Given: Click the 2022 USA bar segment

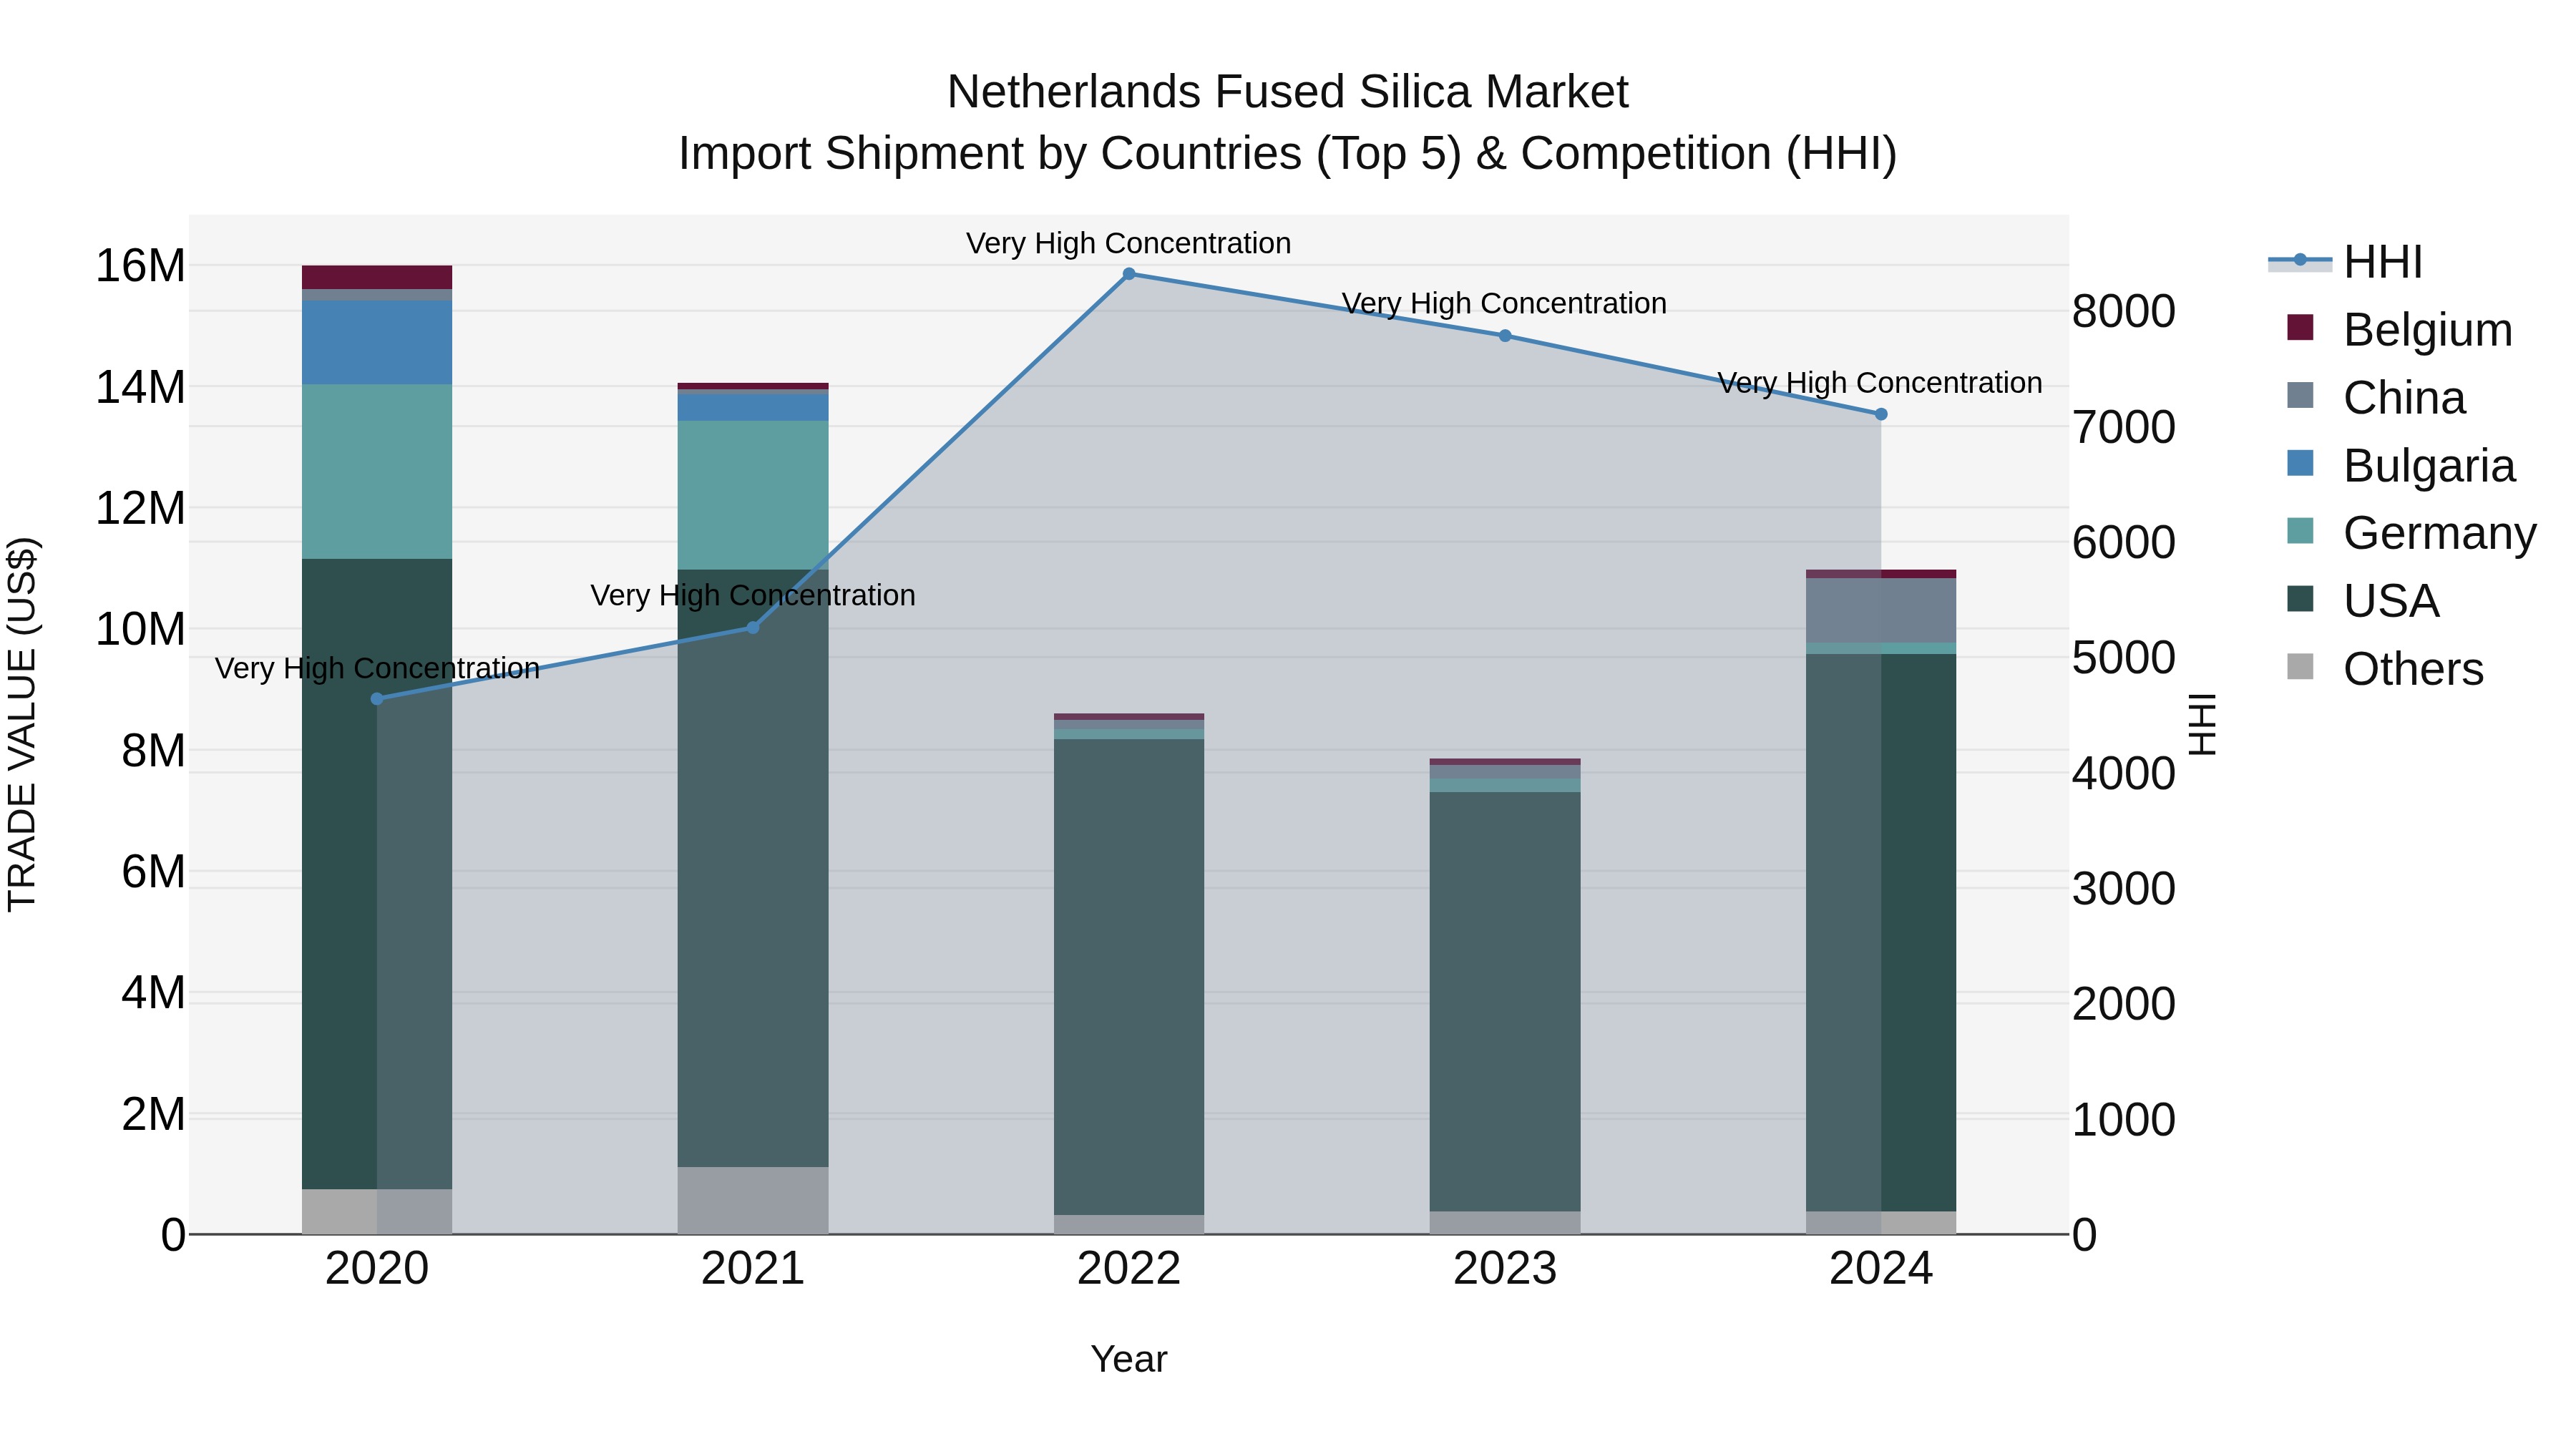Looking at the screenshot, I should tap(1129, 977).
